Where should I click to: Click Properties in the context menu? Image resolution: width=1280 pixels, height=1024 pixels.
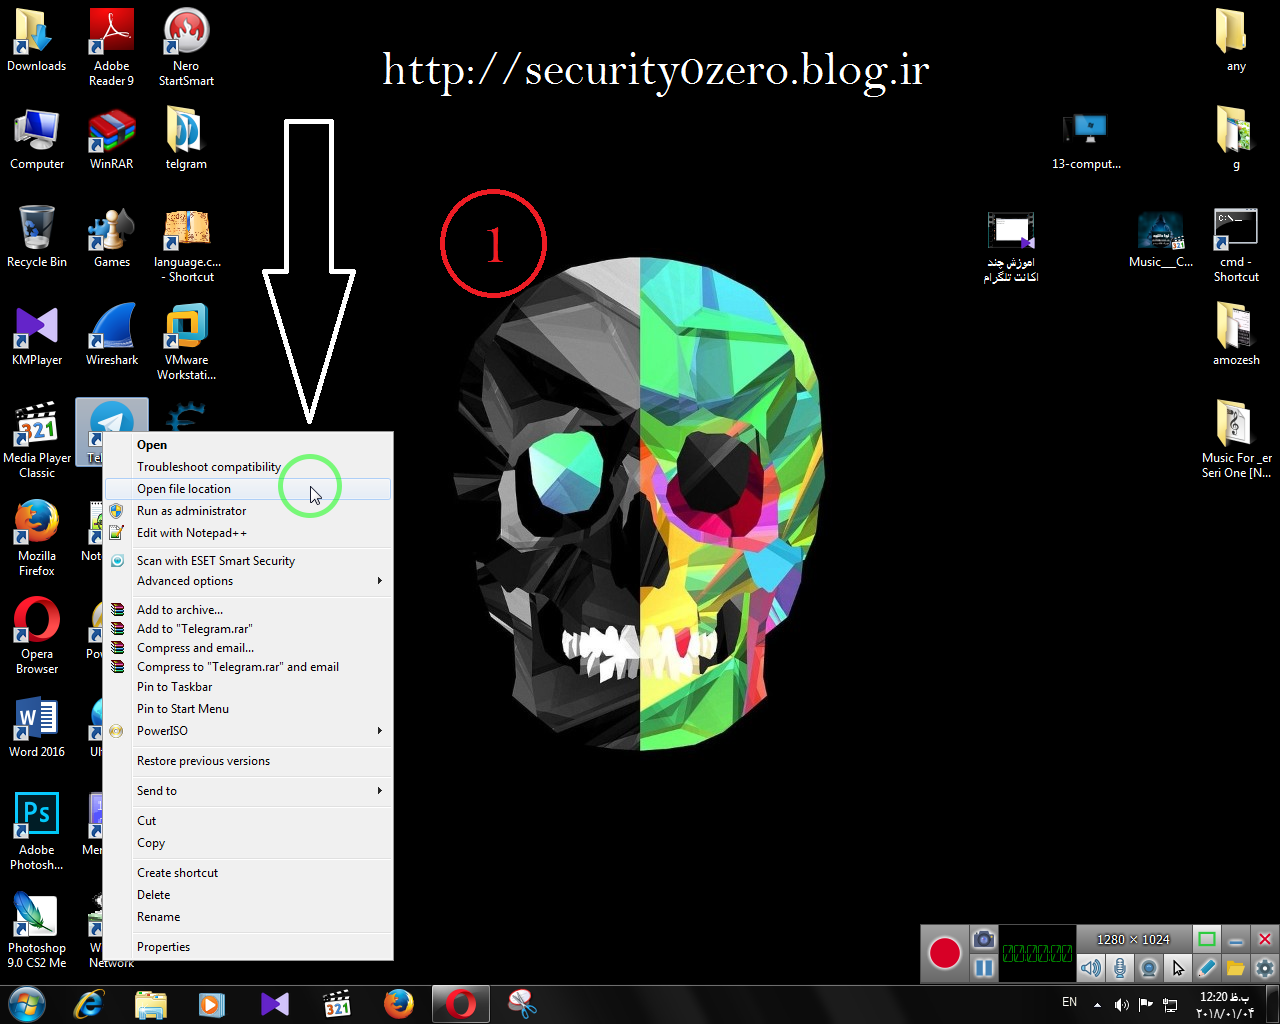coord(163,947)
